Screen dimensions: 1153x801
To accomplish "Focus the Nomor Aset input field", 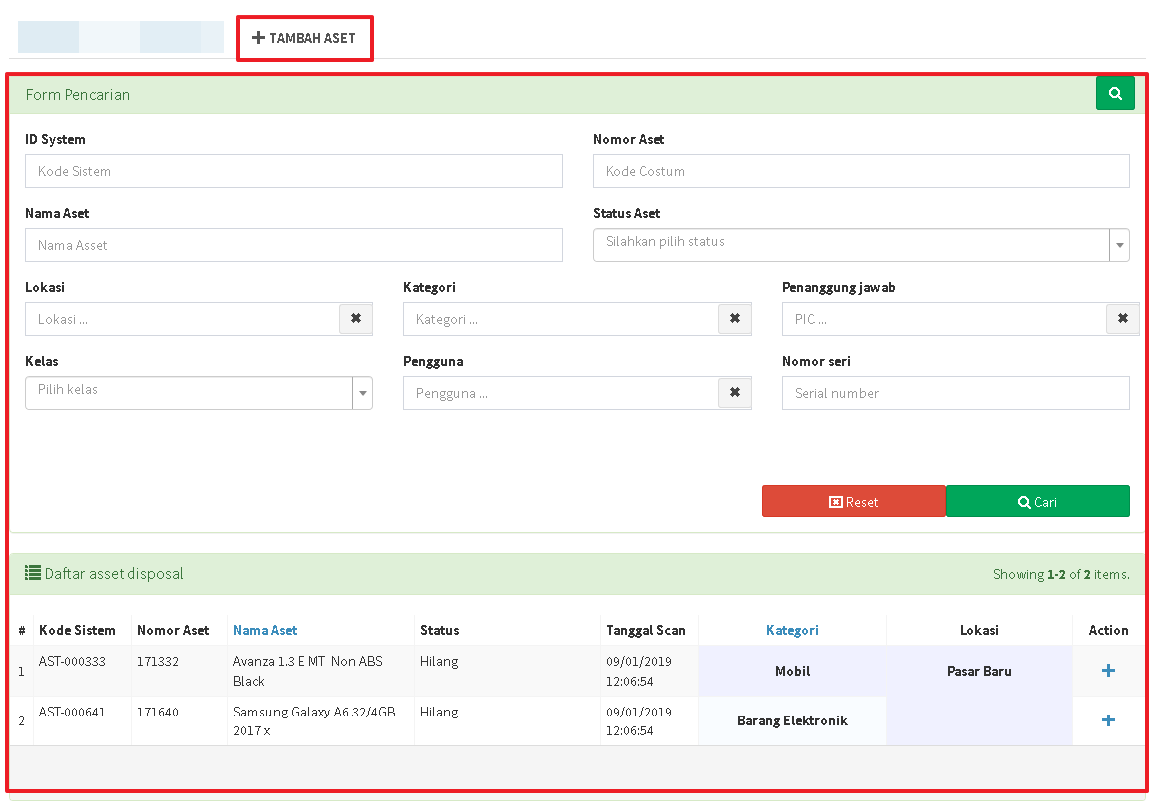I will click(x=860, y=171).
